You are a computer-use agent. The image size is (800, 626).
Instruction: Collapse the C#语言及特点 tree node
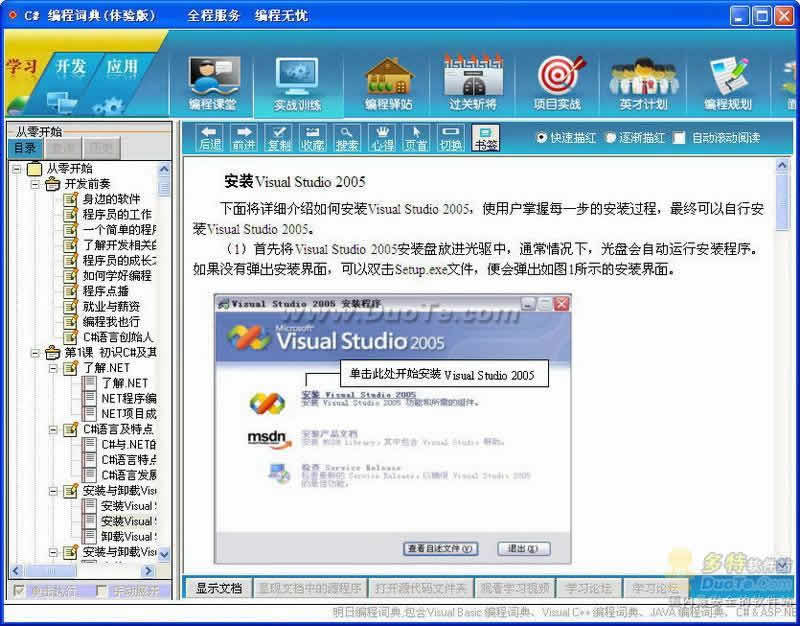(53, 430)
